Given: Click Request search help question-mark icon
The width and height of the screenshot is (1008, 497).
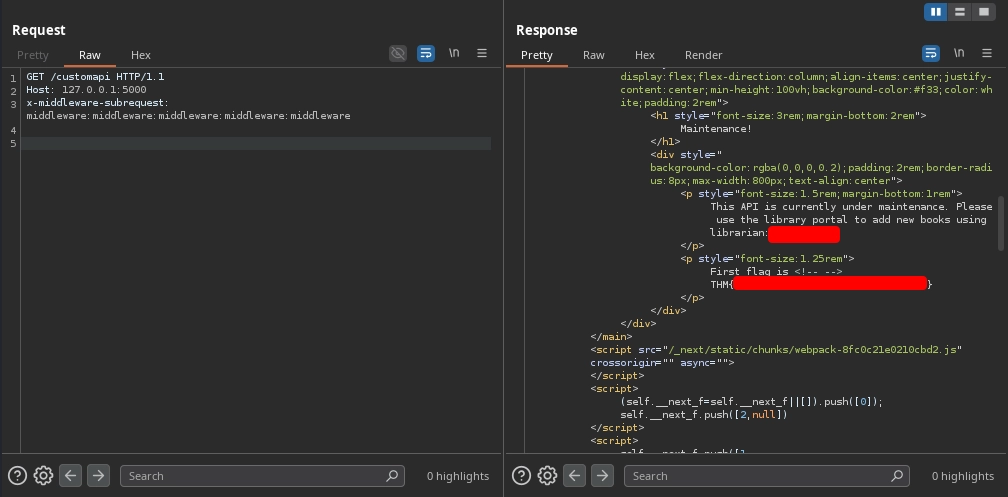Looking at the screenshot, I should tap(17, 476).
